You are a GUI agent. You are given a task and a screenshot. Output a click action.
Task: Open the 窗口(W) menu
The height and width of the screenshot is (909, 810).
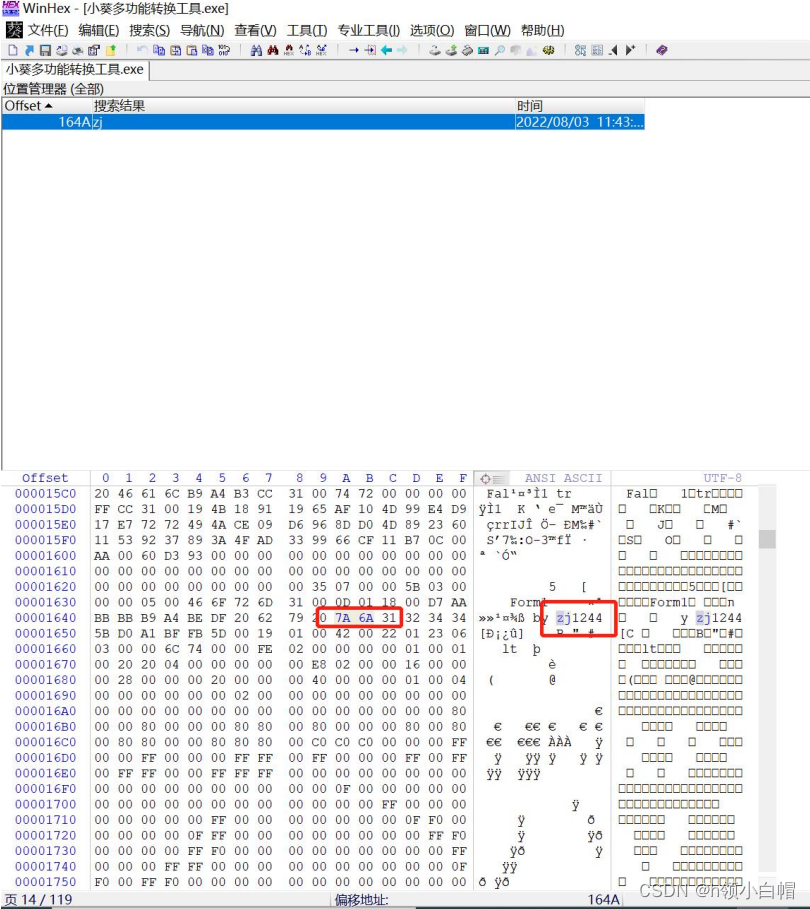coord(488,30)
